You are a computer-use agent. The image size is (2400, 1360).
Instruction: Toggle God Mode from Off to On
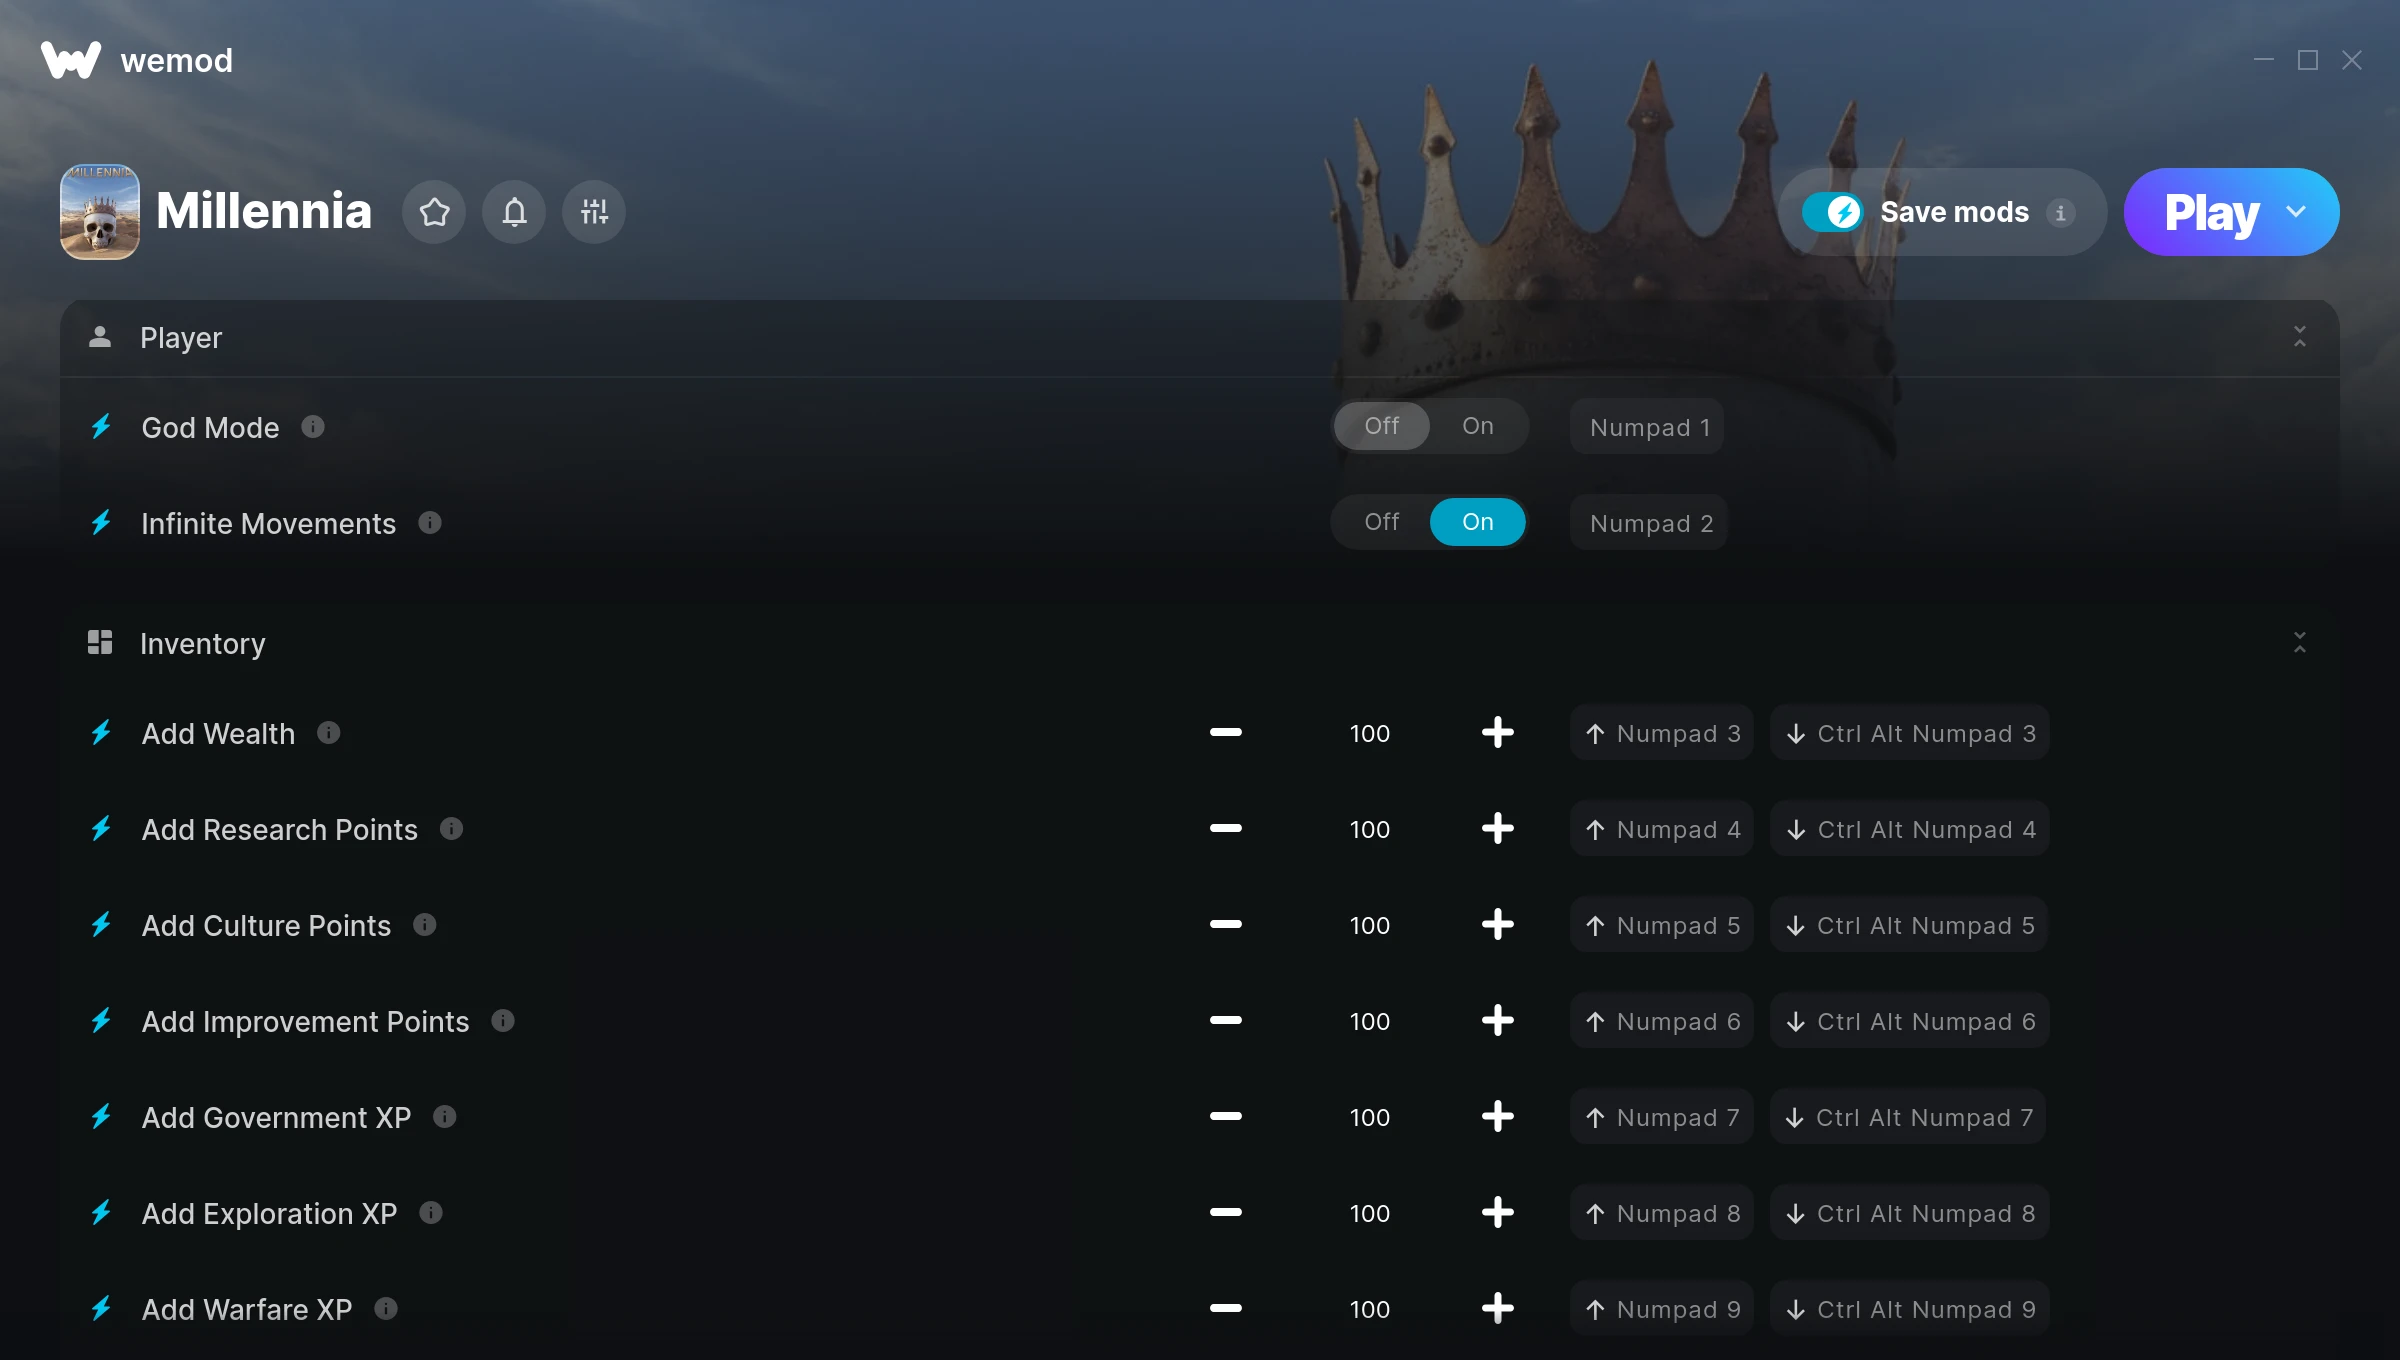(x=1475, y=425)
